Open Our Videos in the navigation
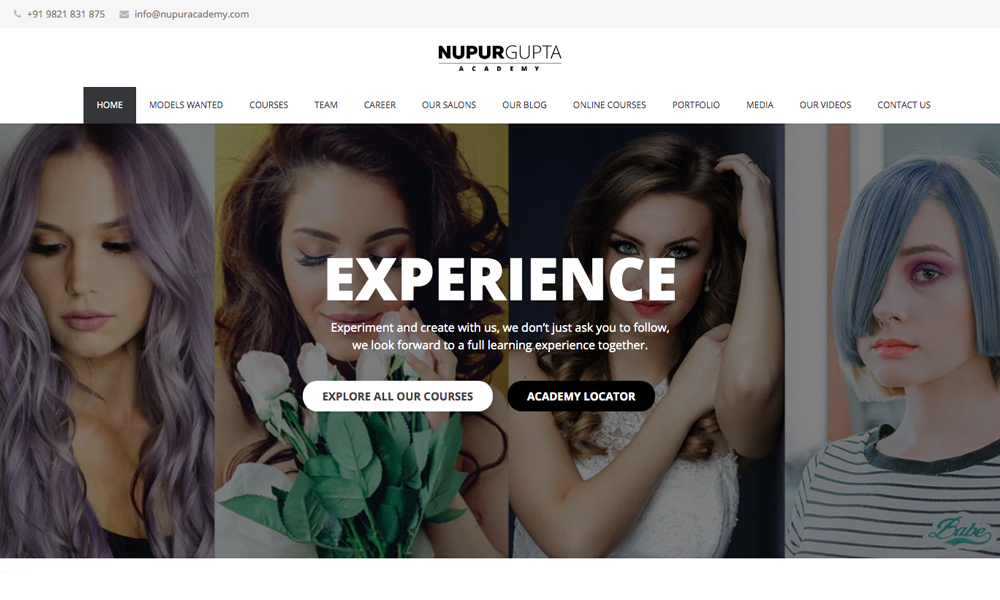The height and width of the screenshot is (600, 1000). click(825, 105)
